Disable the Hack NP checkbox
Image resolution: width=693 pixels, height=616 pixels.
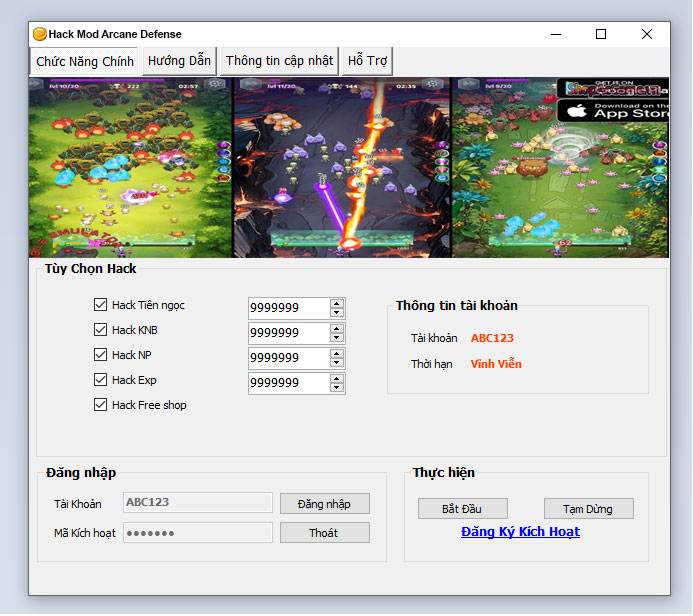100,354
